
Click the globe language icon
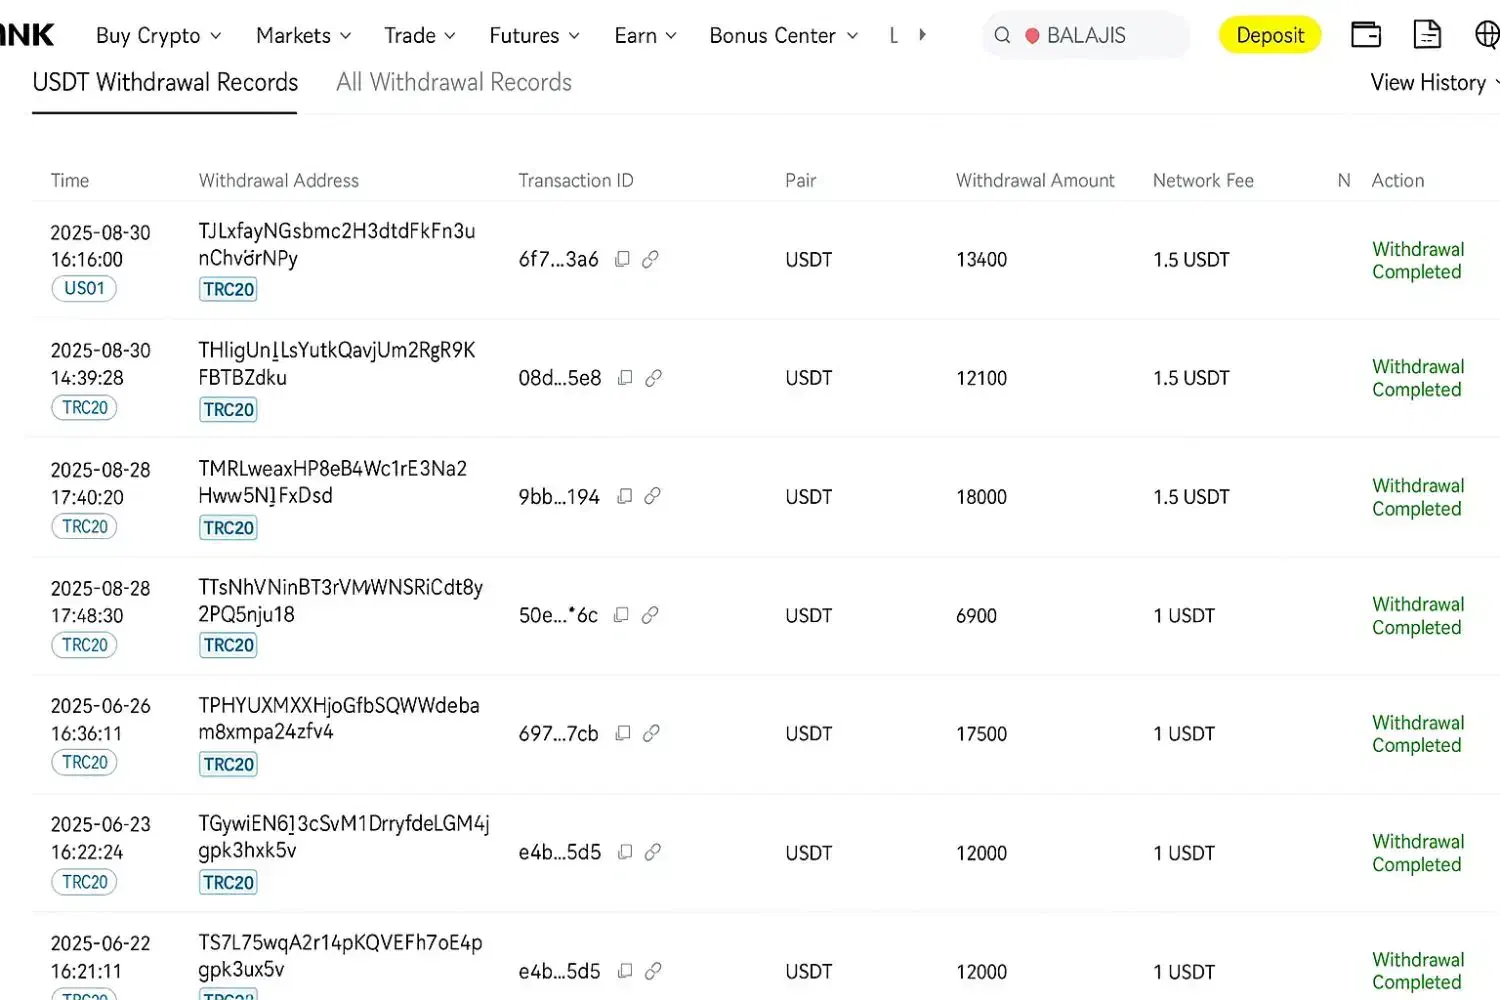click(1487, 35)
